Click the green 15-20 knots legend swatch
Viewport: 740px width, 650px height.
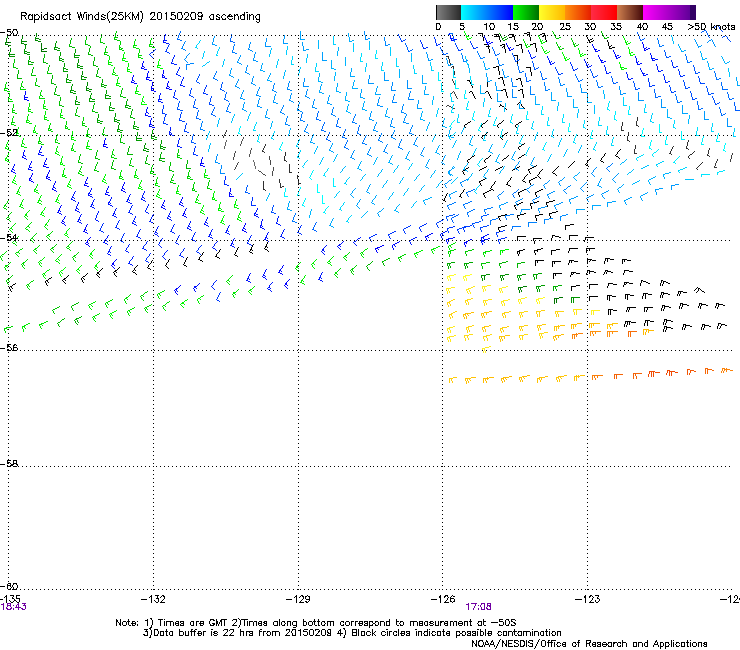(526, 12)
